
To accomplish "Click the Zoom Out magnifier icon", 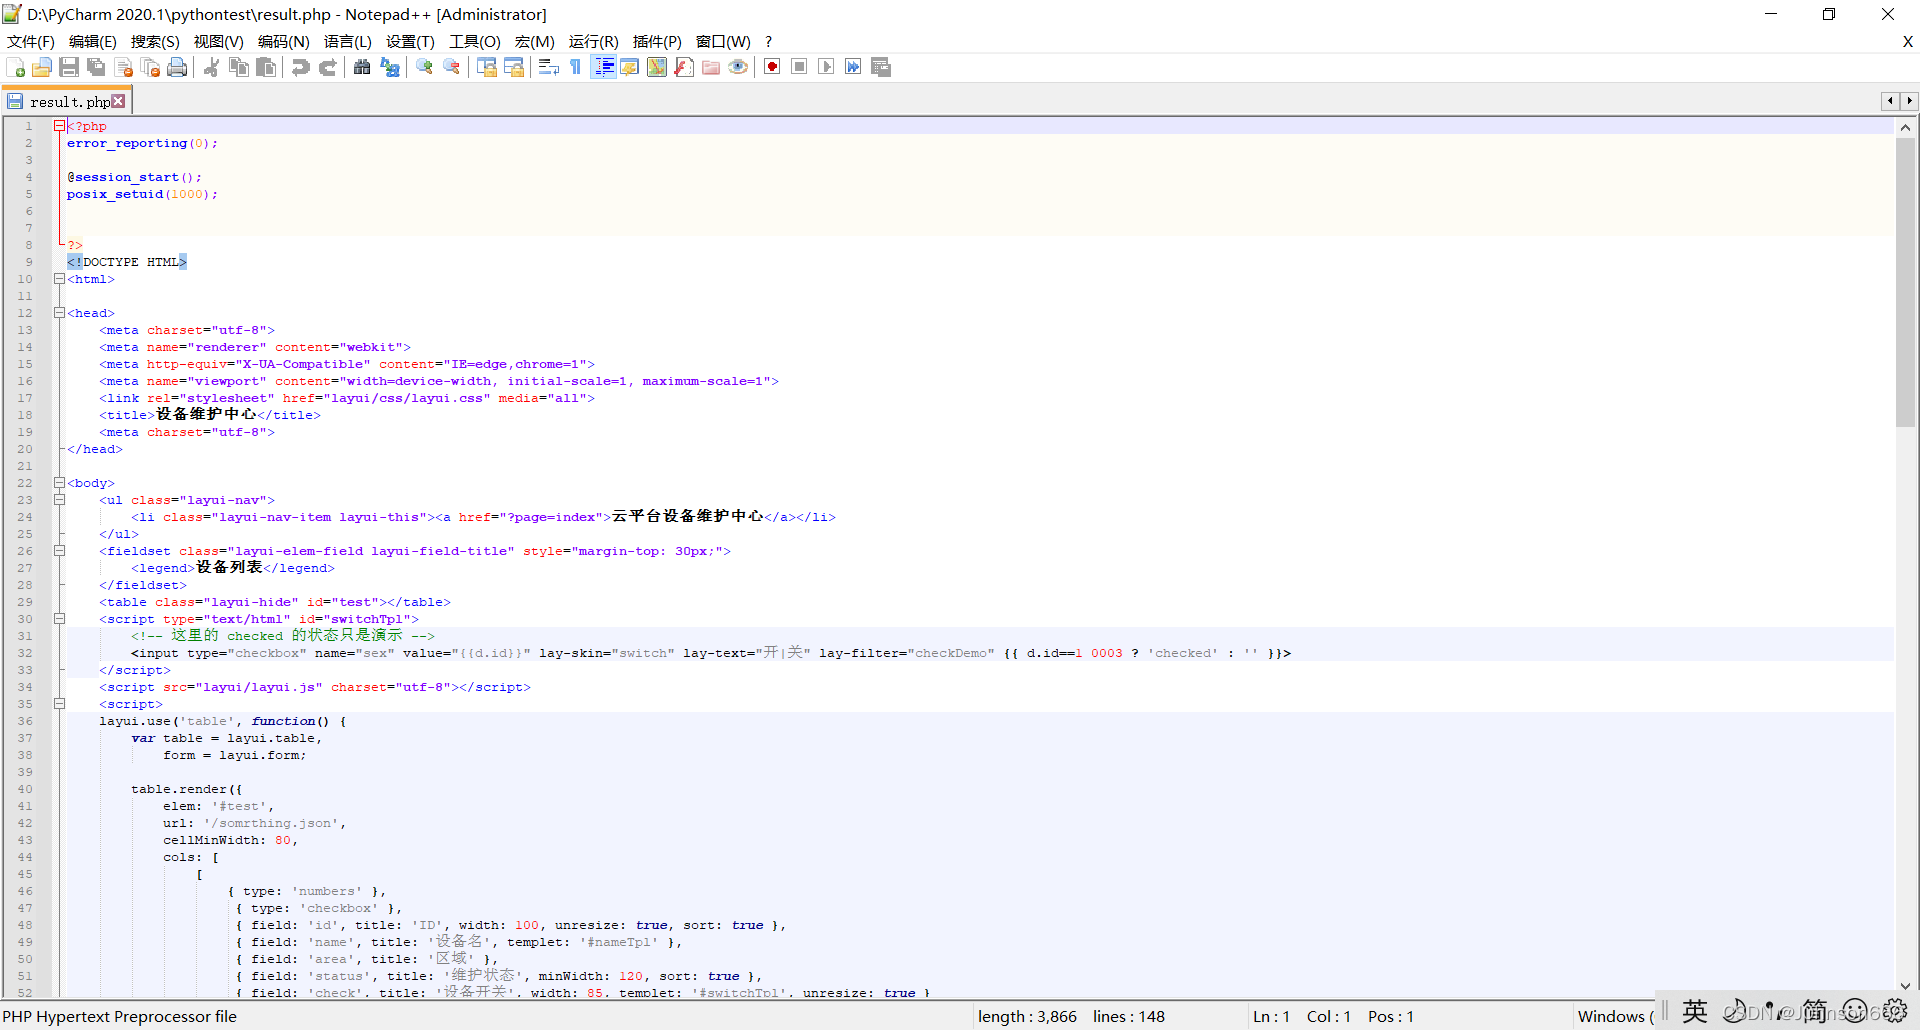I will pos(452,67).
